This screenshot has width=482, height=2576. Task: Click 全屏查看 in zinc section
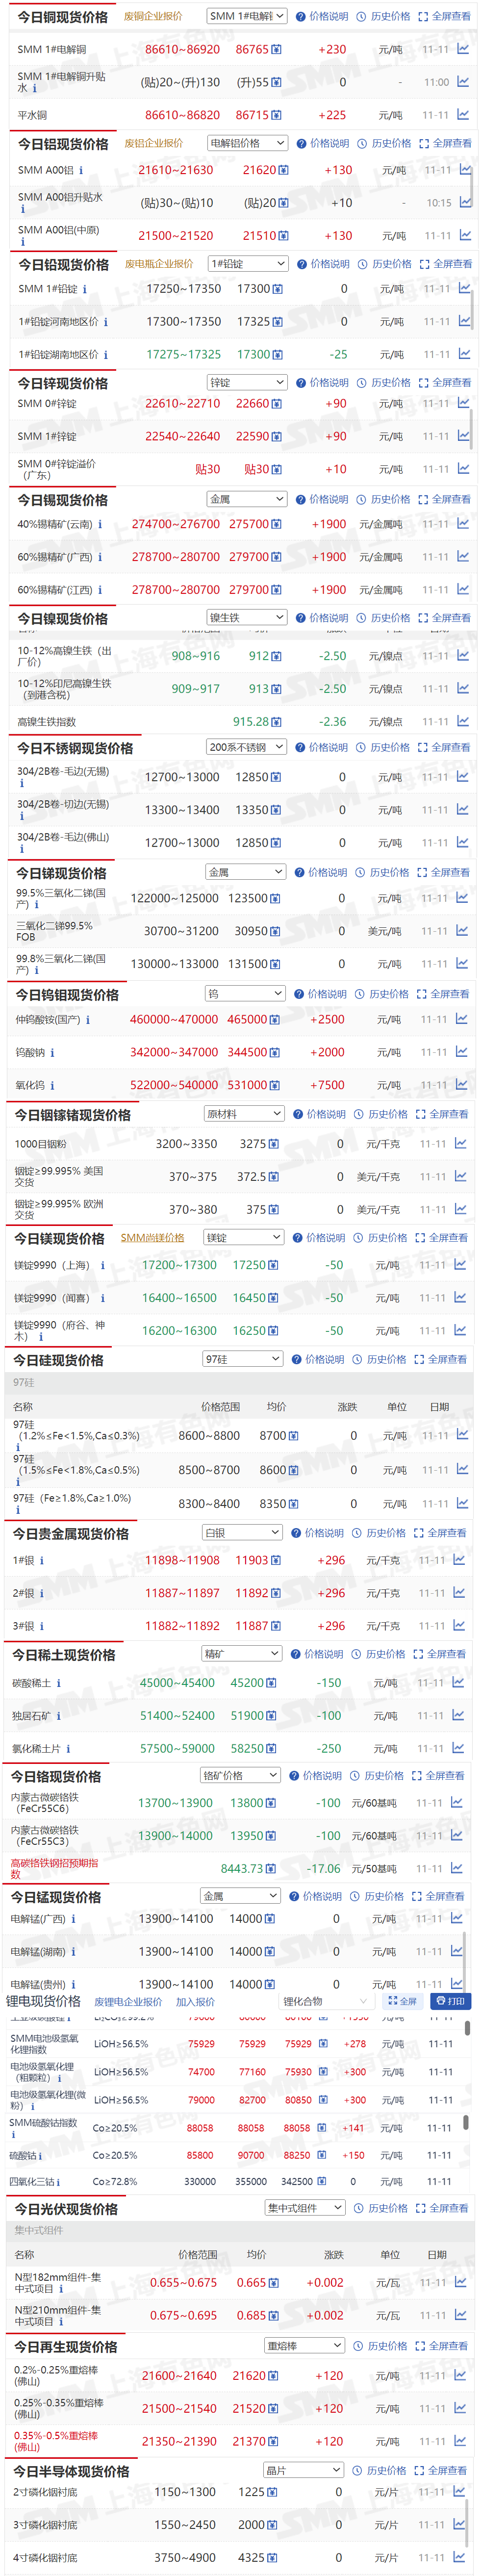(445, 382)
